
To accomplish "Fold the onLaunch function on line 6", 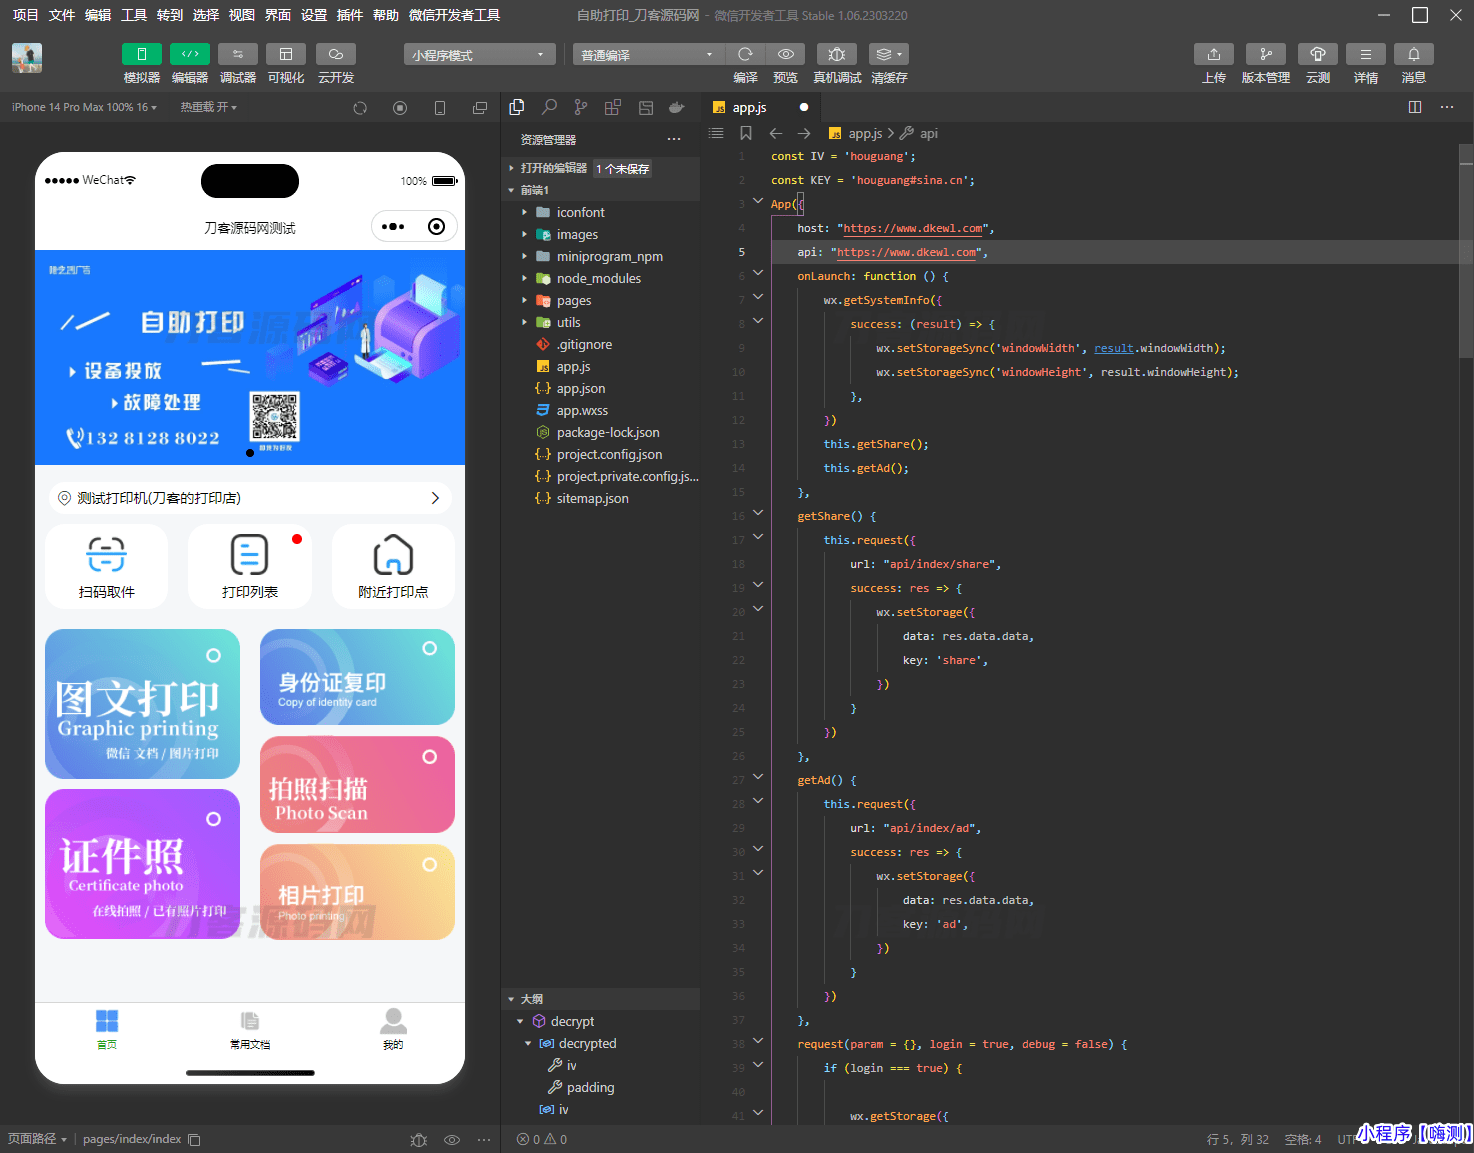I will [x=758, y=273].
